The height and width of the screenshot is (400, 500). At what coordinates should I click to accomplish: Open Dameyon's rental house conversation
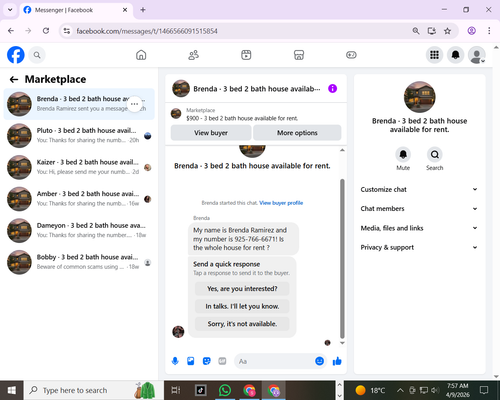coord(79,231)
